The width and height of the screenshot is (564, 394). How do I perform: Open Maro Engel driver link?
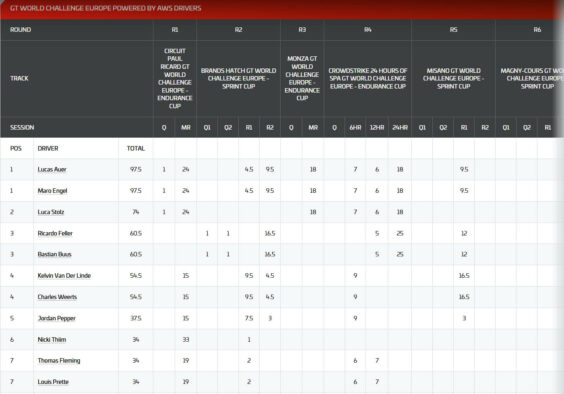tap(52, 191)
